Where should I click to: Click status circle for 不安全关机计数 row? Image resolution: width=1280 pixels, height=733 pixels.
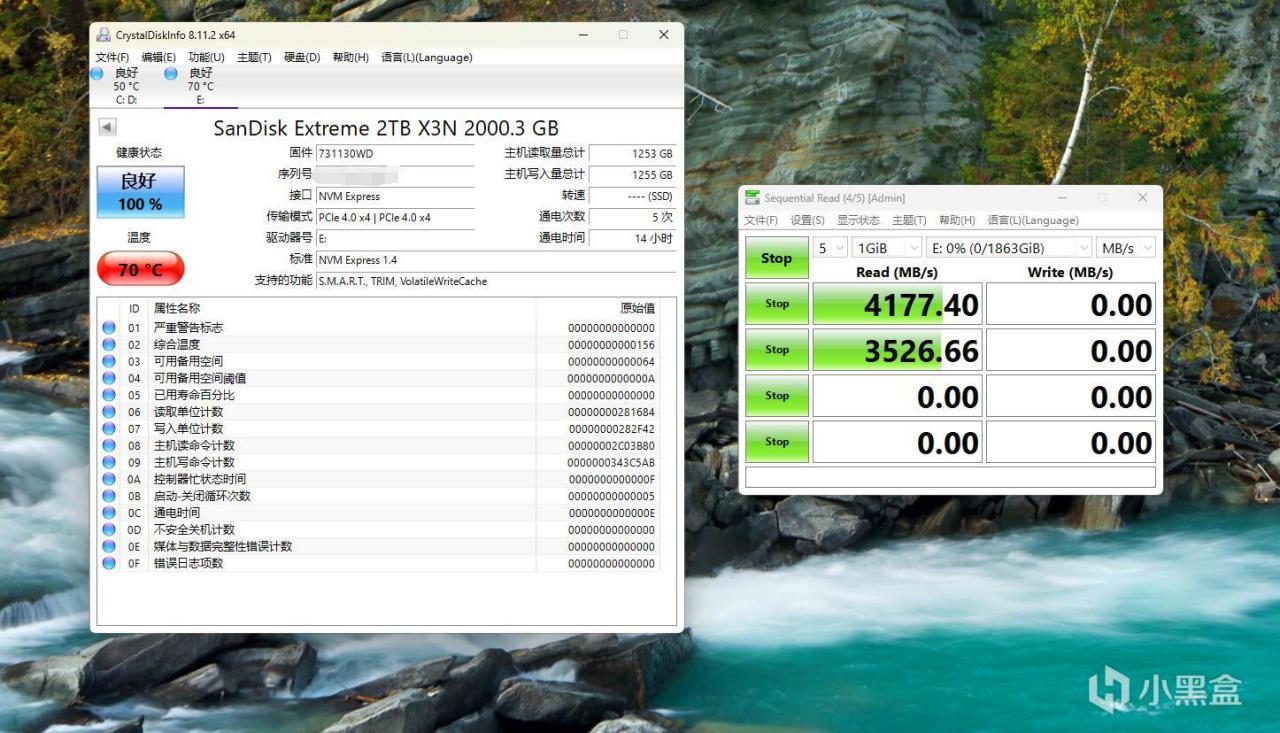pyautogui.click(x=108, y=530)
